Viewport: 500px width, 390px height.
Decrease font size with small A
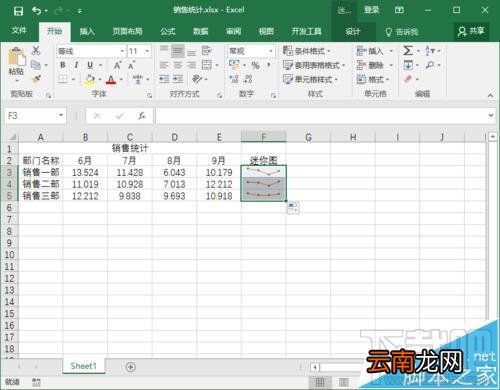[132, 65]
